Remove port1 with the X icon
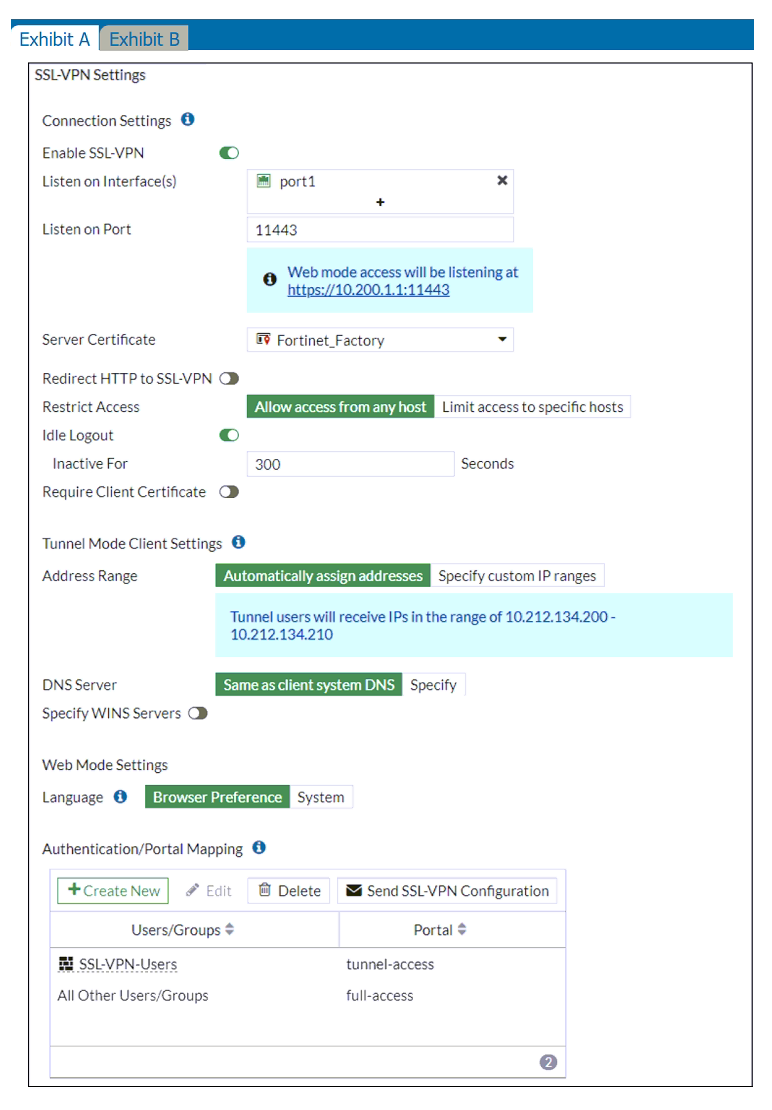The height and width of the screenshot is (1110, 772). pos(502,181)
